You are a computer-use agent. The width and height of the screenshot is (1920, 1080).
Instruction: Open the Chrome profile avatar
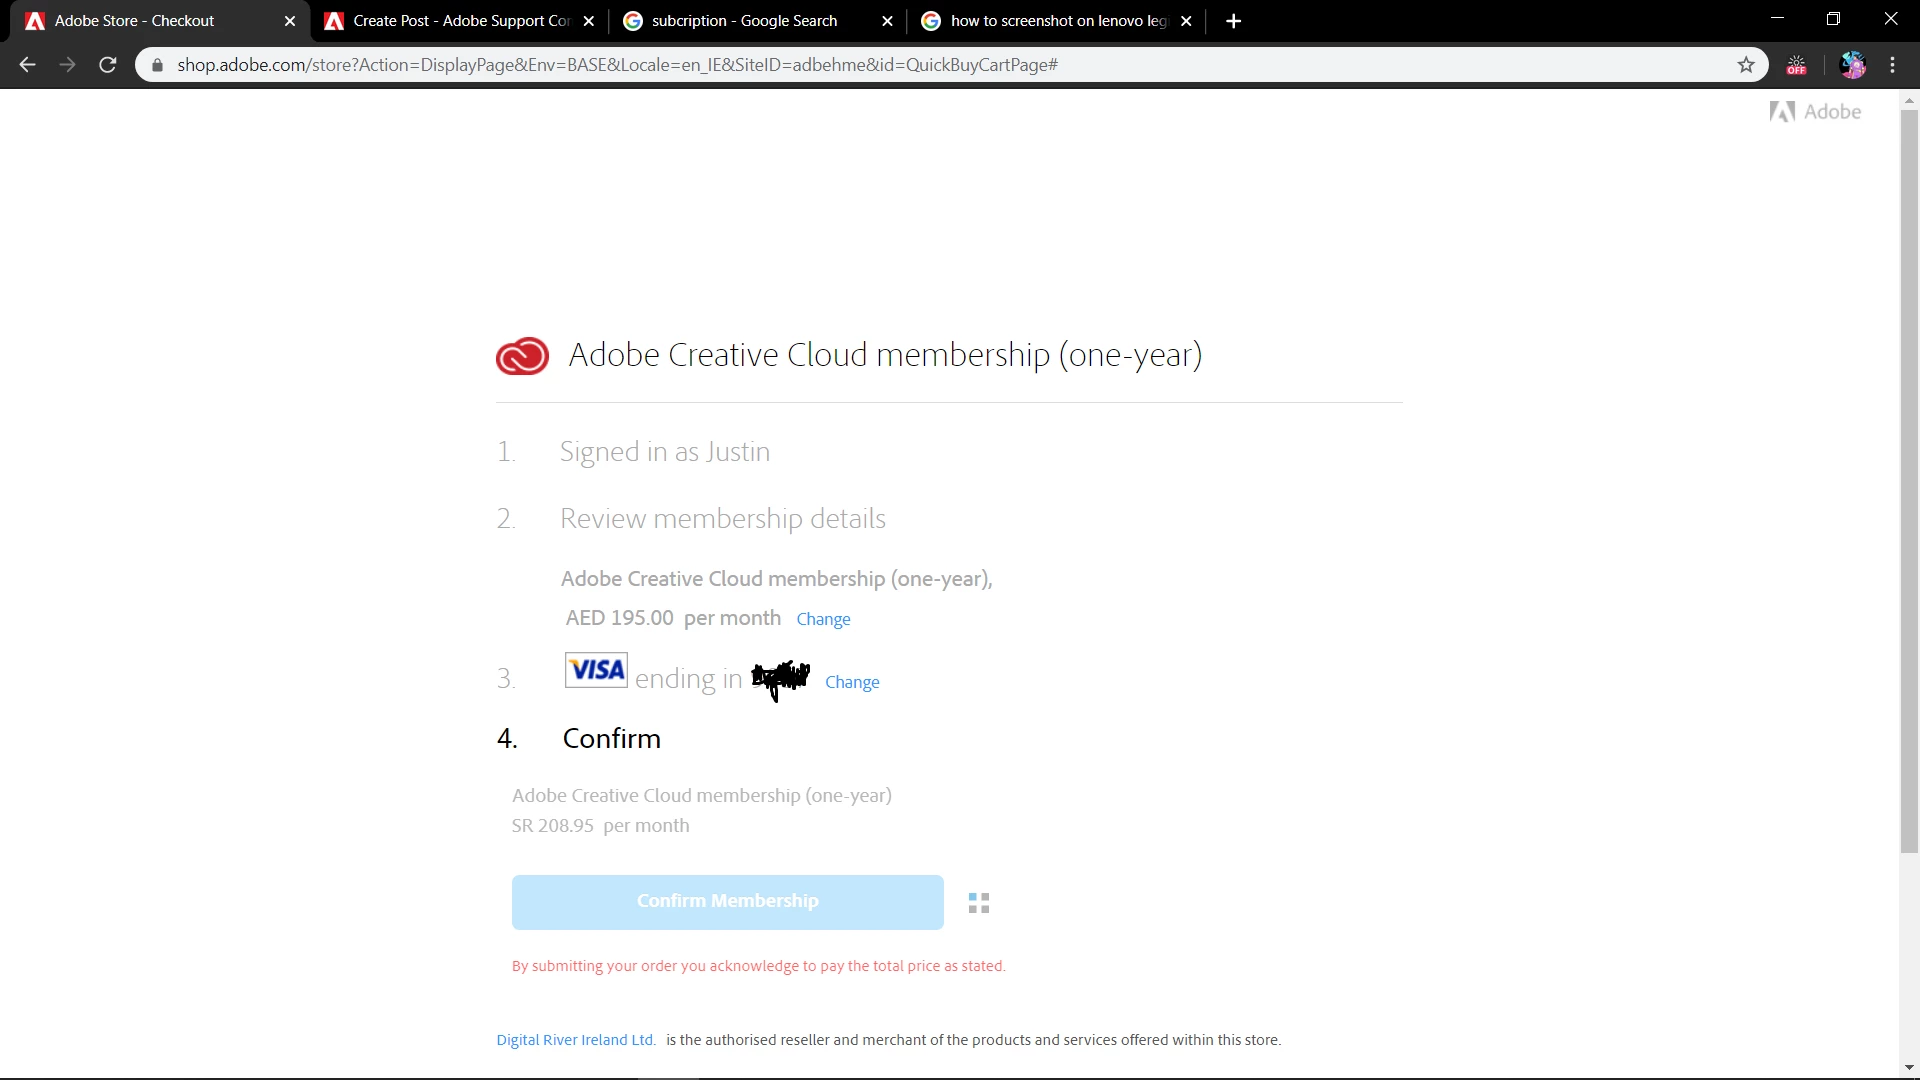1853,65
